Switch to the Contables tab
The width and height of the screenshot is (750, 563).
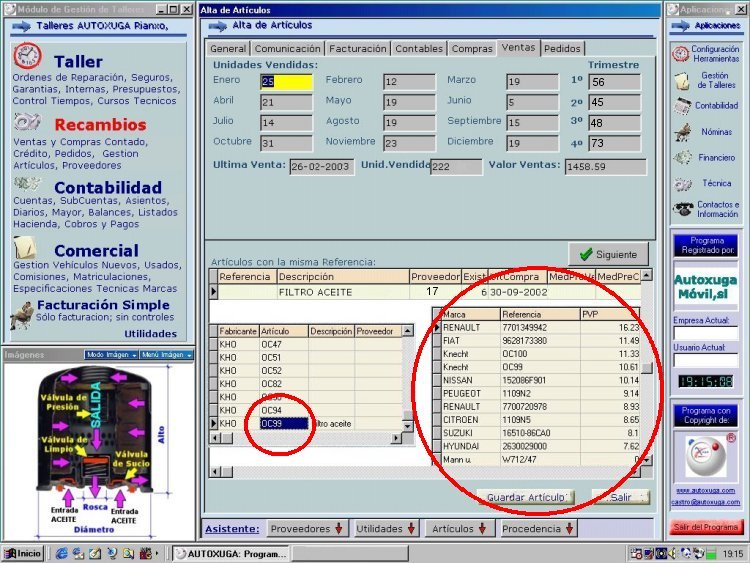pyautogui.click(x=419, y=48)
